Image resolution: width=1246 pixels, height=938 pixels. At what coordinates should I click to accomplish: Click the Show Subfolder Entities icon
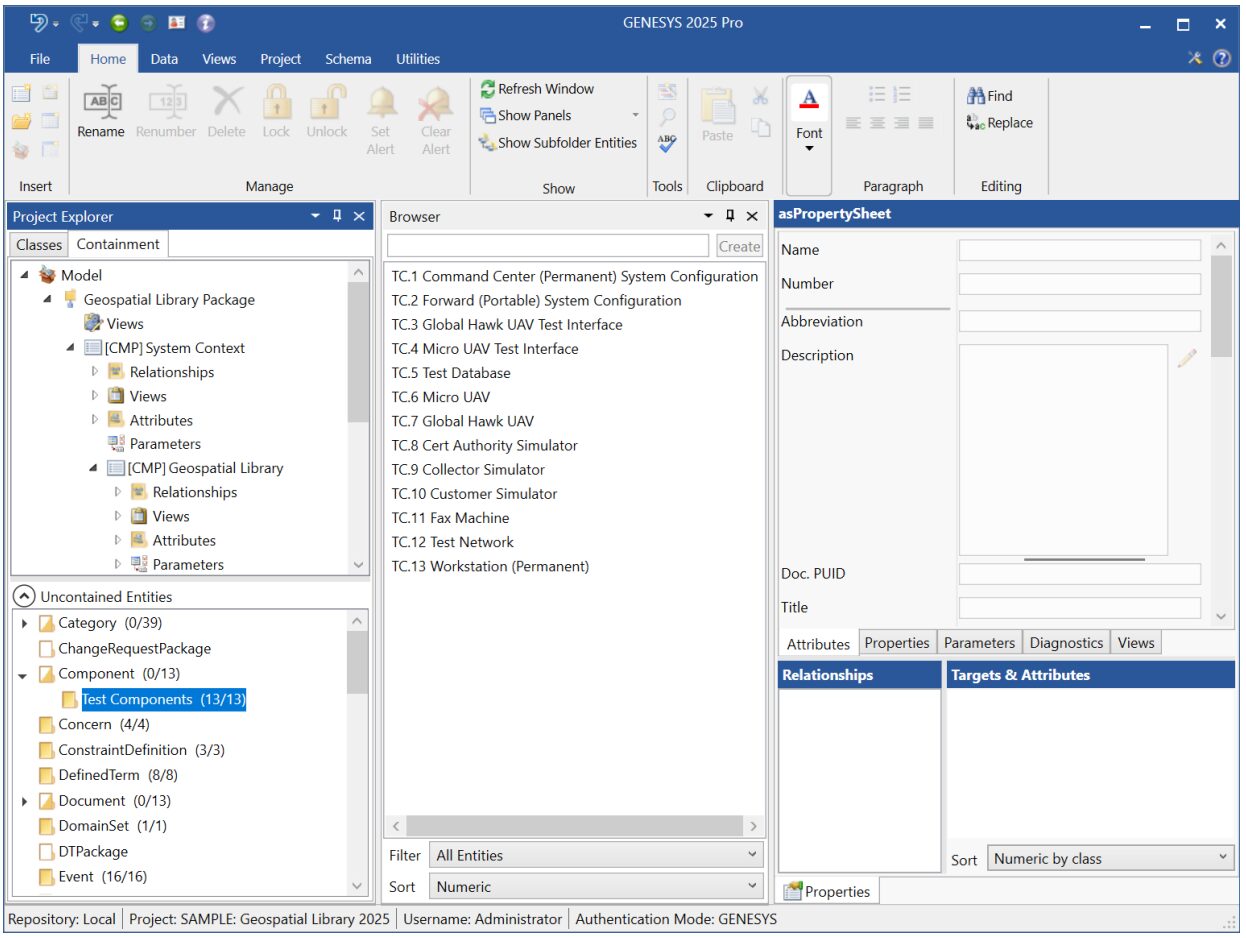click(x=488, y=143)
